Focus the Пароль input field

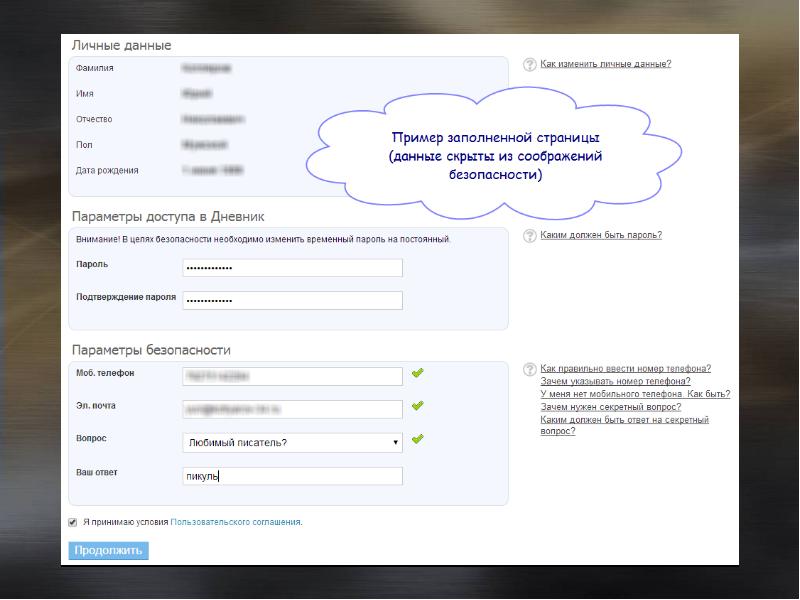[x=292, y=268]
